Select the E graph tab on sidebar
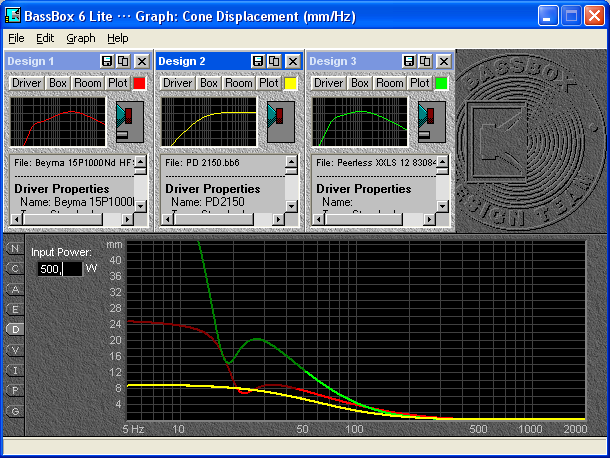The width and height of the screenshot is (610, 458). click(x=15, y=309)
